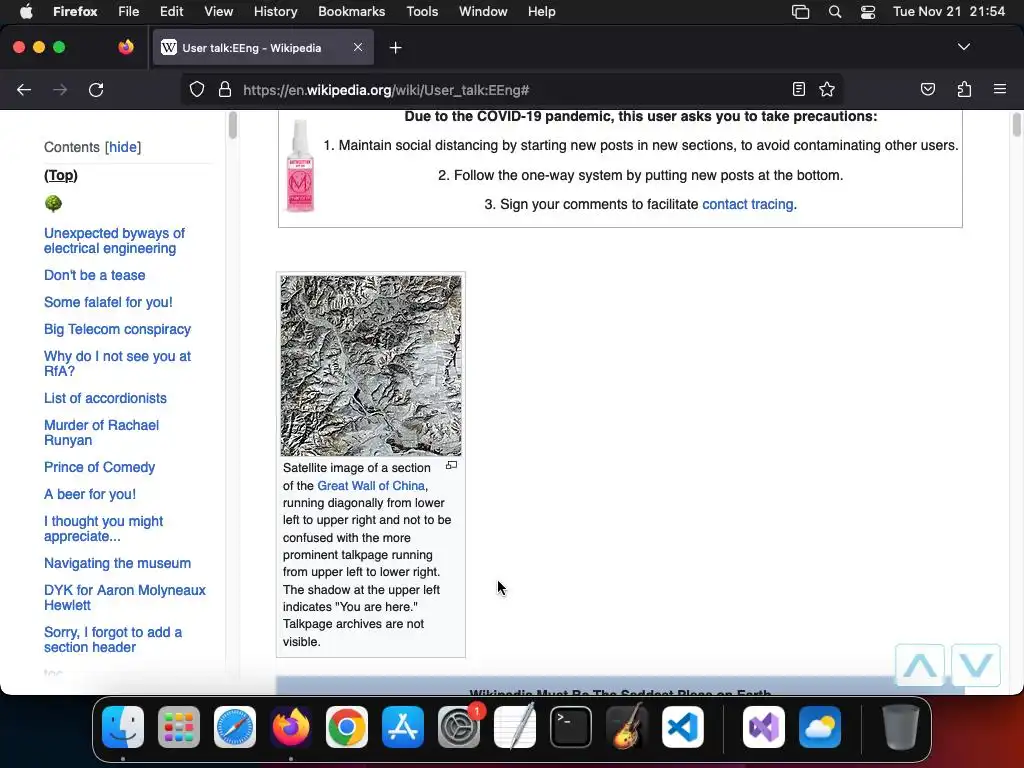Go to Prince of Comedy section
This screenshot has height=768, width=1024.
point(99,468)
